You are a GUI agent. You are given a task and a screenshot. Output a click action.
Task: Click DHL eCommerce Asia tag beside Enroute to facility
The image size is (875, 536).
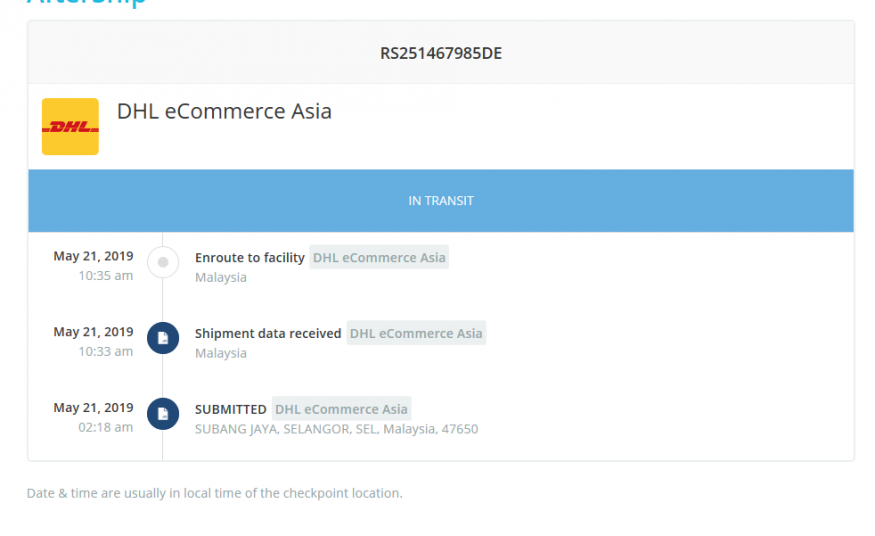[x=379, y=257]
